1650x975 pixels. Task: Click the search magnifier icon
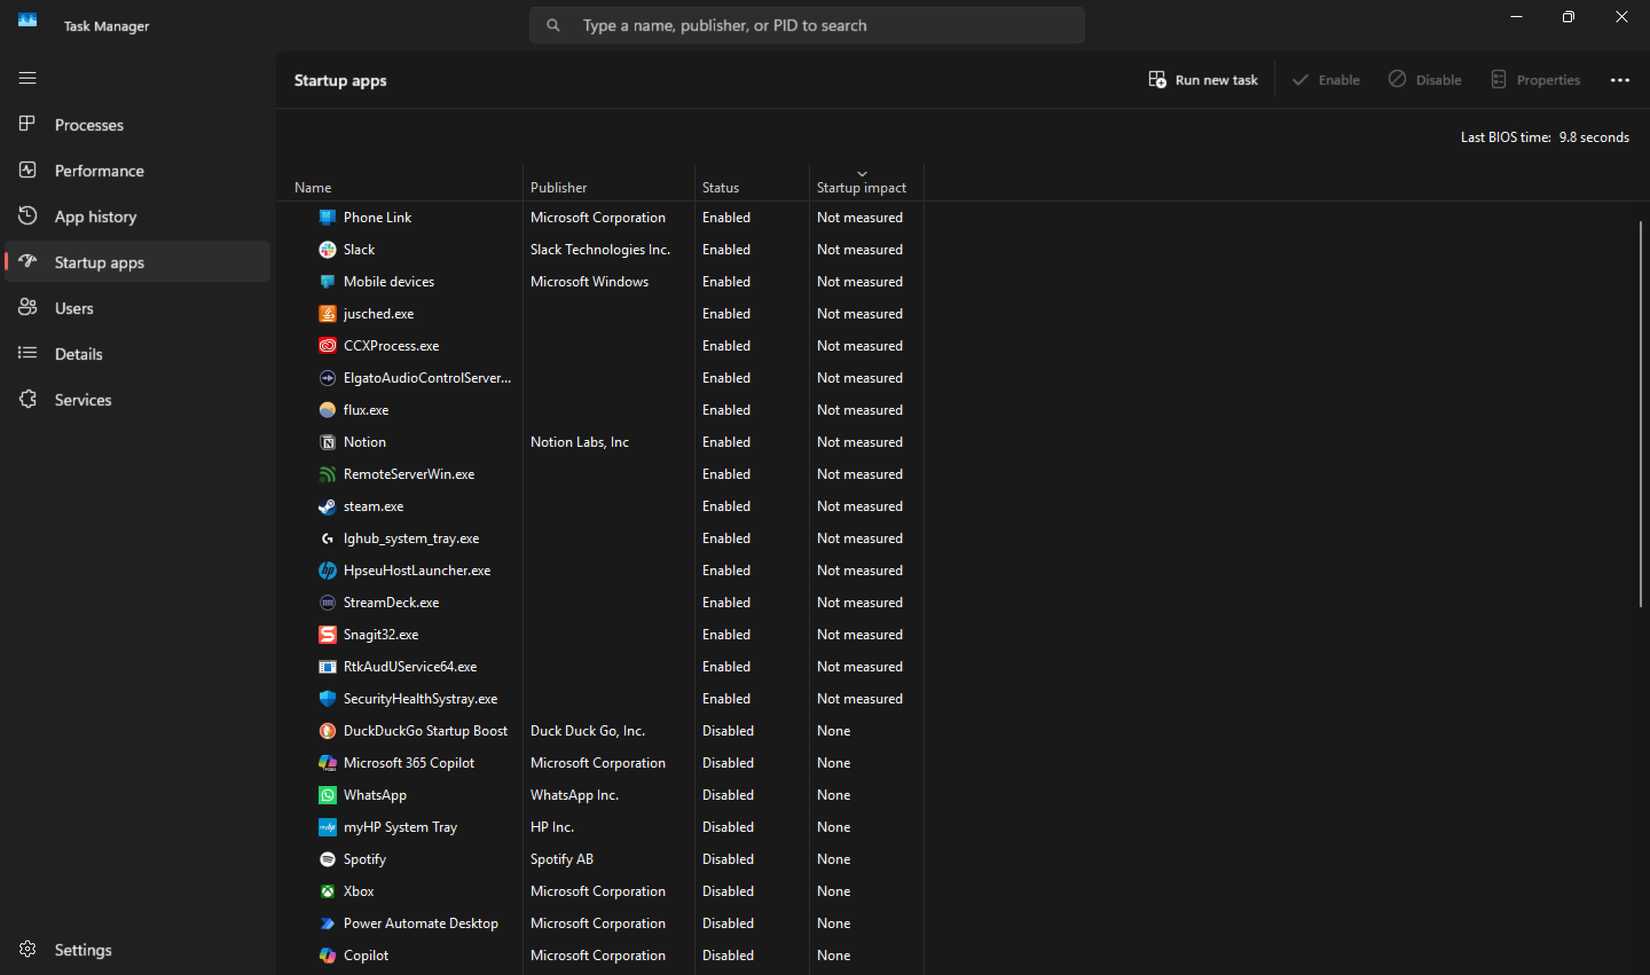pos(553,25)
